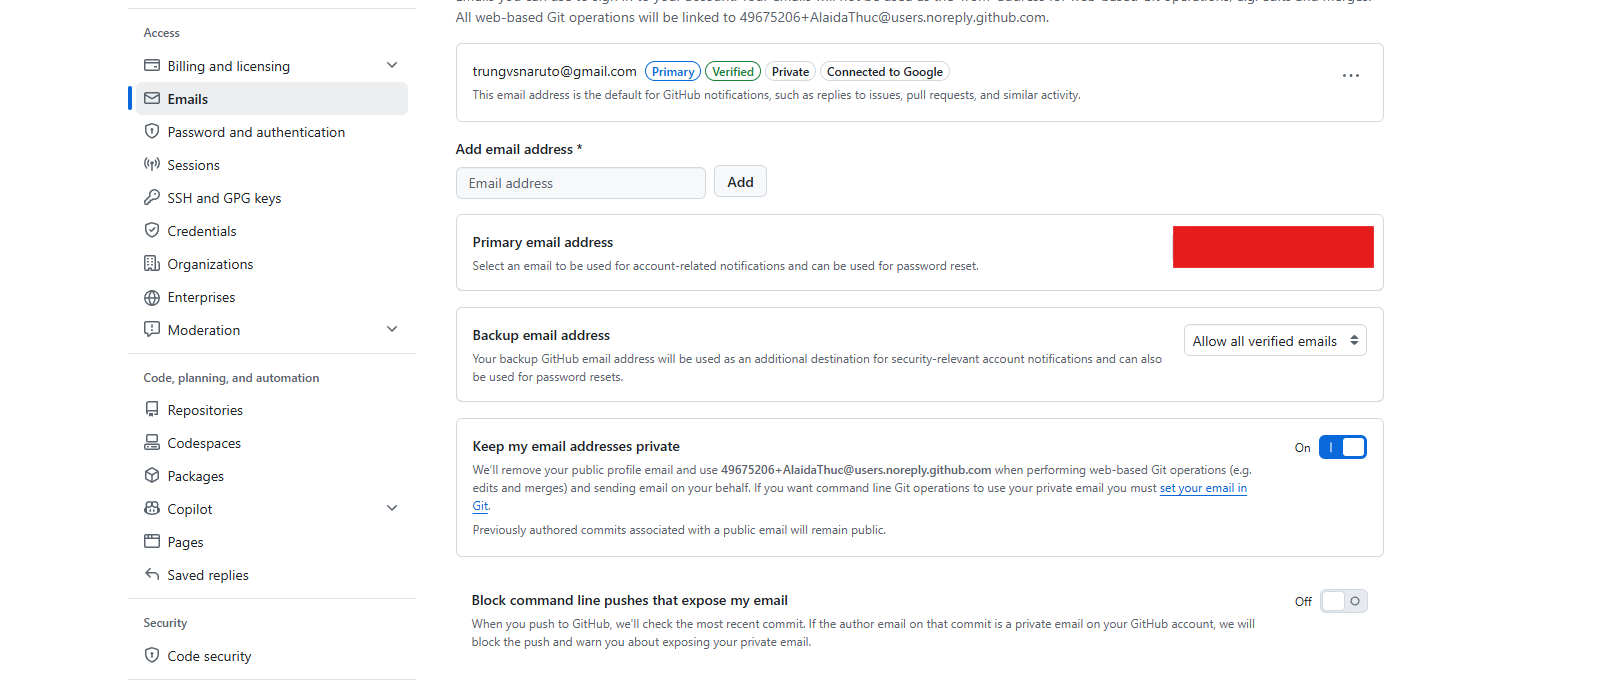Expand the Moderation section chevron
The image size is (1605, 688).
click(392, 330)
